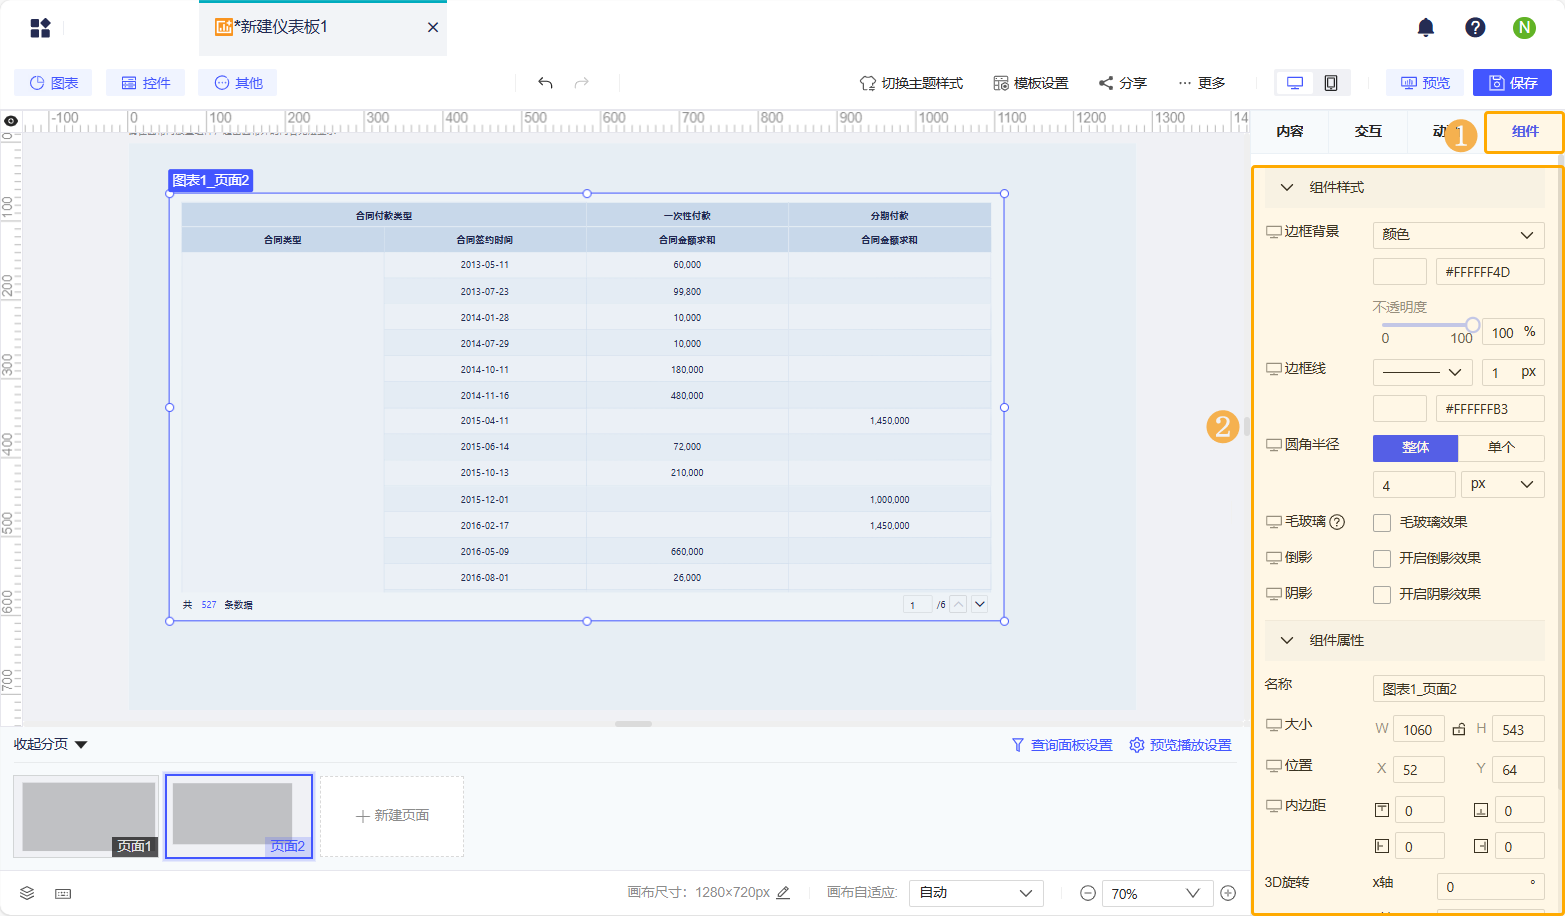The height and width of the screenshot is (916, 1565).
Task: Click the monitor icon beside 边框背景
Action: pyautogui.click(x=1273, y=232)
